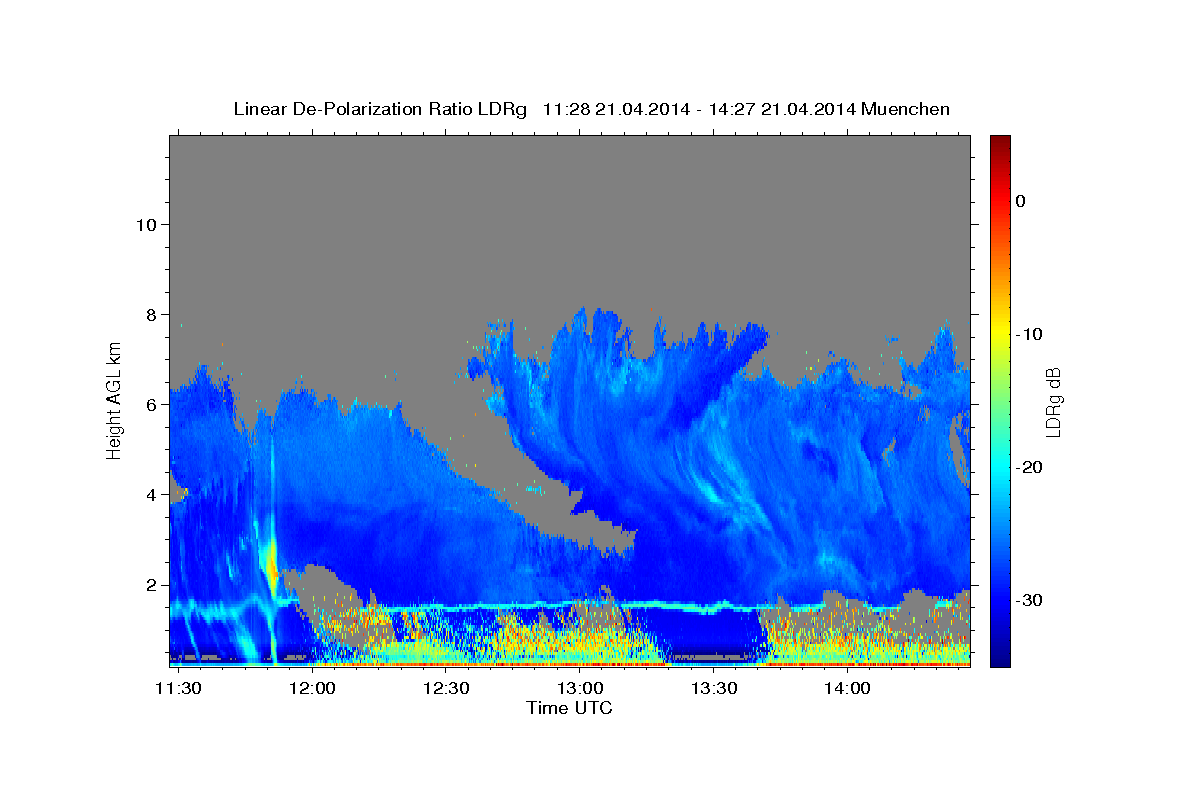Click the 'Height AGL km' y-axis label
This screenshot has height=800, width=1200.
point(114,400)
